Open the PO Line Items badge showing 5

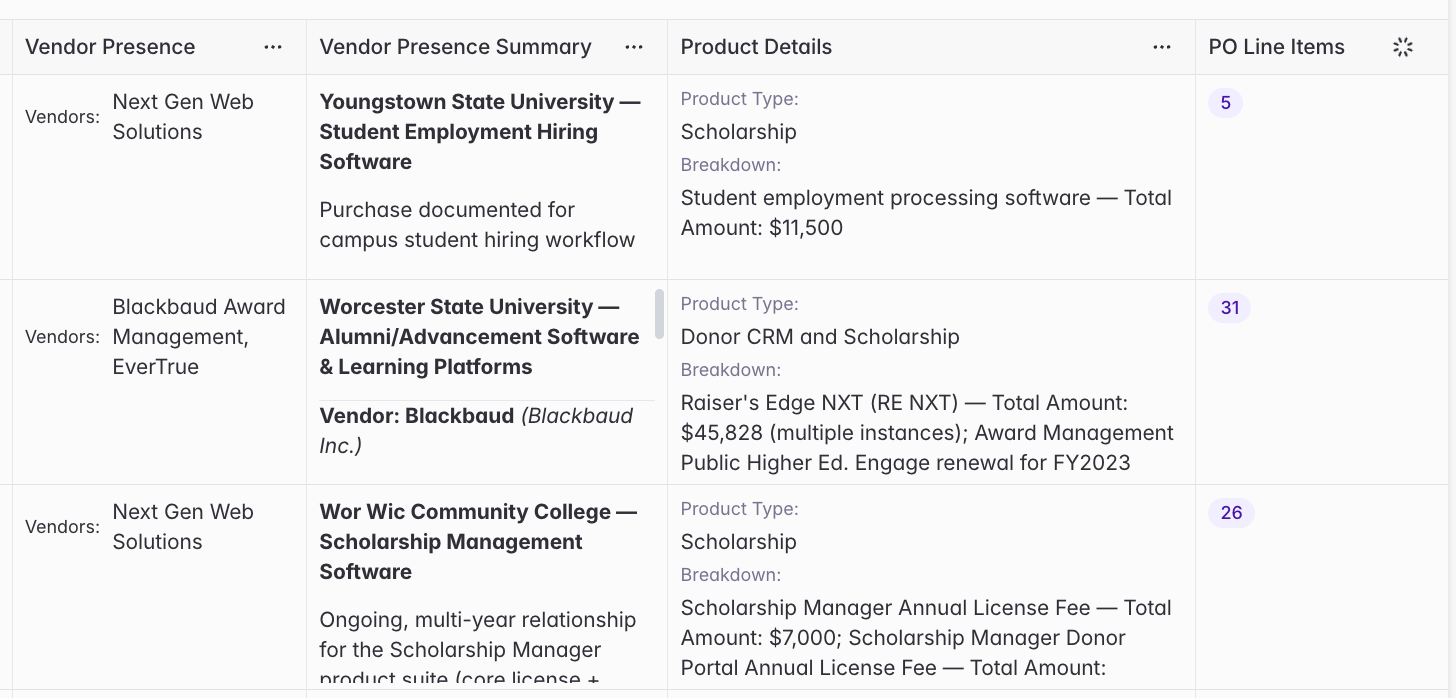1225,103
